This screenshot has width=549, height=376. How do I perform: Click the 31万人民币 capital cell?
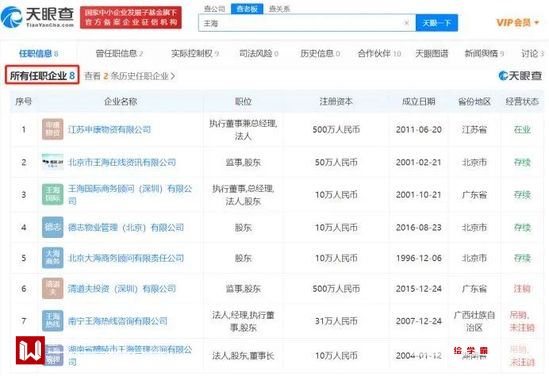(336, 321)
